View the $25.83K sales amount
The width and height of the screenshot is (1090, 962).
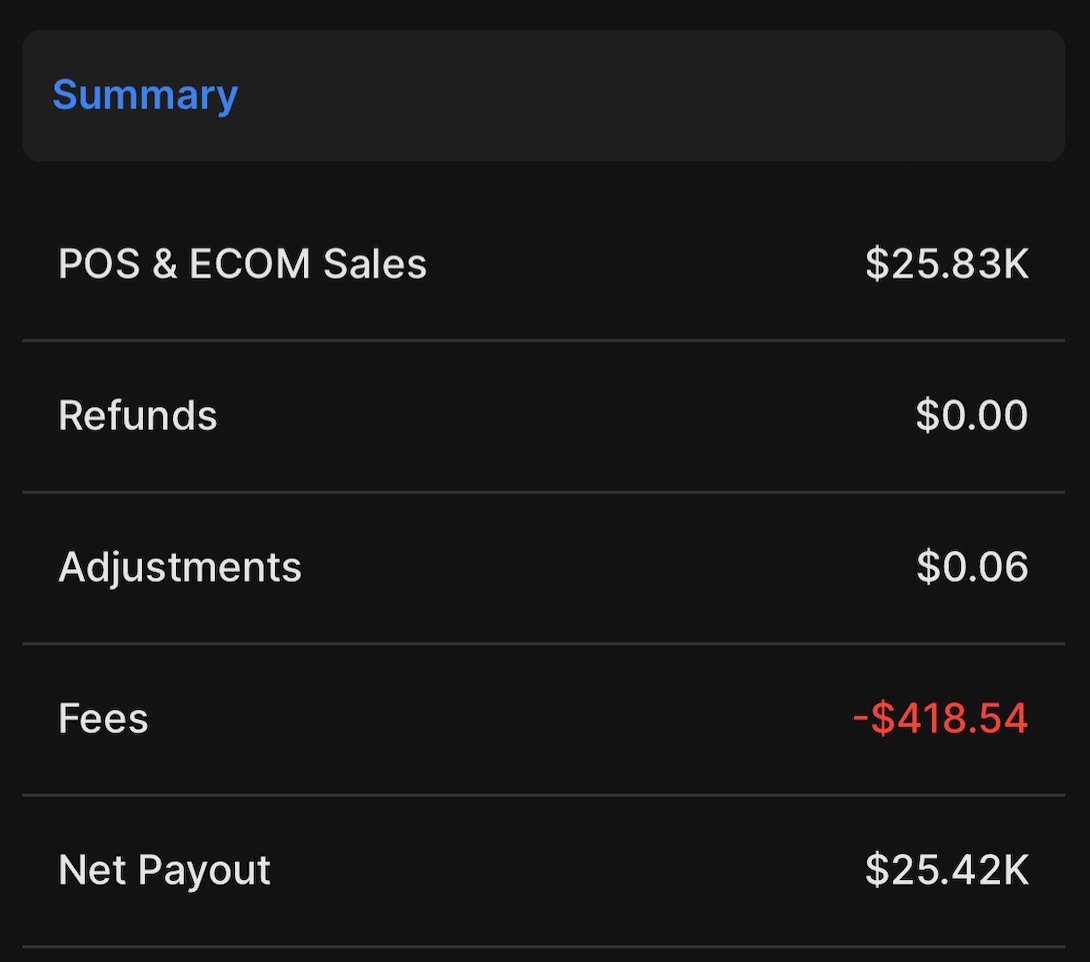[x=947, y=264]
